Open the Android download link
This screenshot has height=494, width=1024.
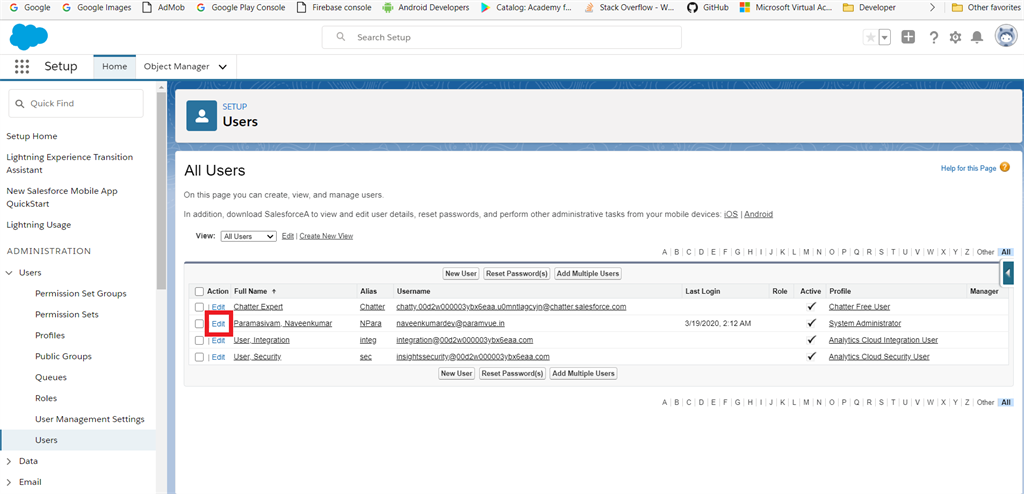pyautogui.click(x=758, y=214)
